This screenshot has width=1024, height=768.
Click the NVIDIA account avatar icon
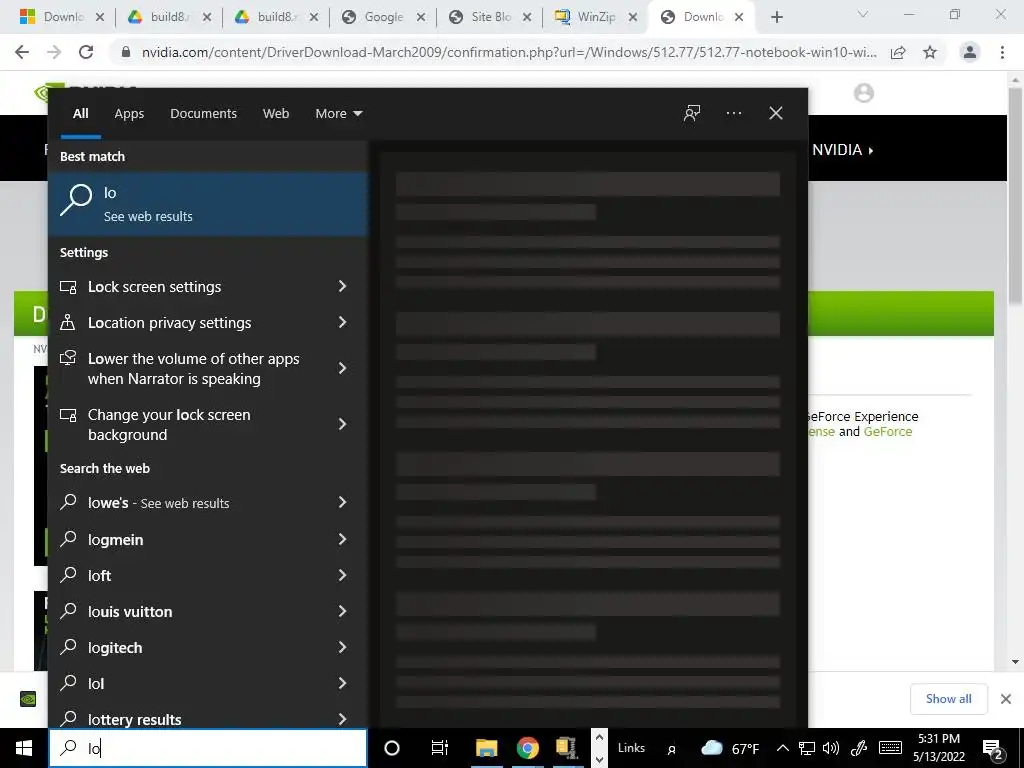pyautogui.click(x=863, y=93)
